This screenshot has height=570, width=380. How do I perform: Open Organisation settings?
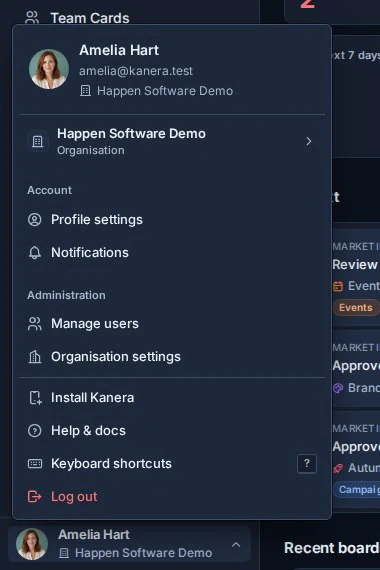click(x=172, y=357)
